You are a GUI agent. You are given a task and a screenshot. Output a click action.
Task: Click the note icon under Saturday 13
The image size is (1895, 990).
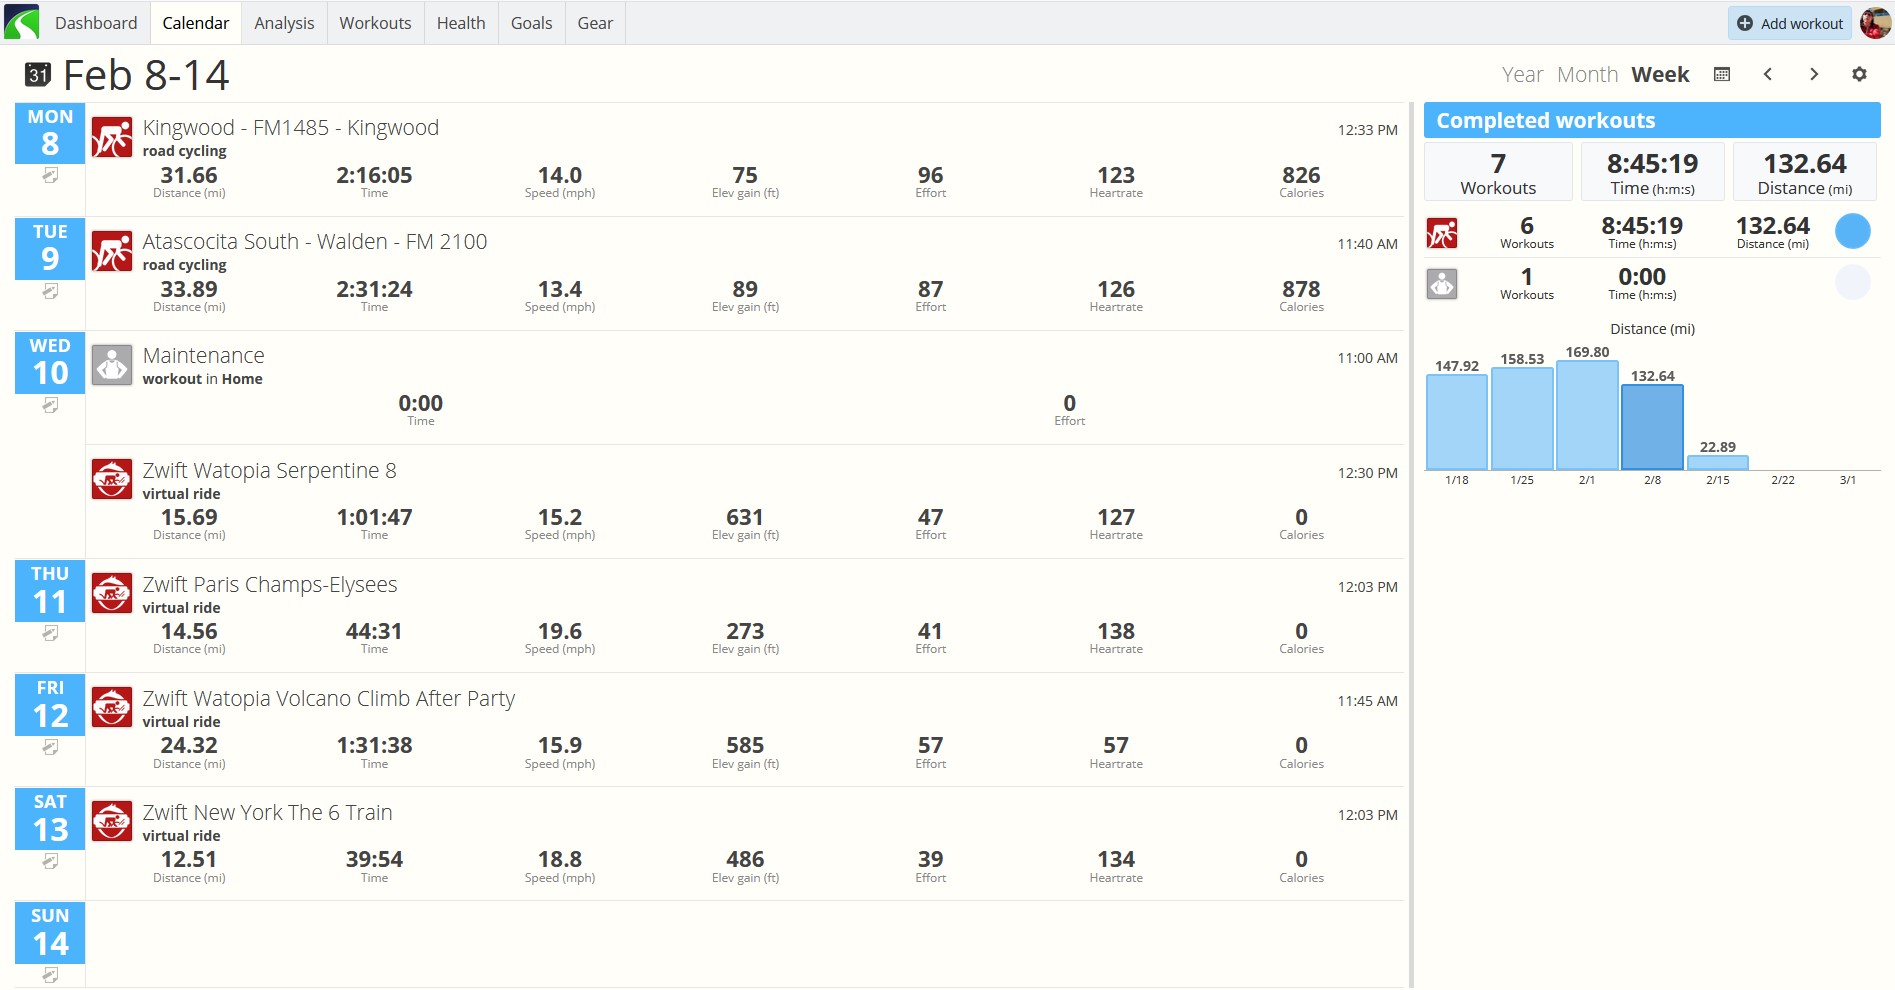[50, 861]
